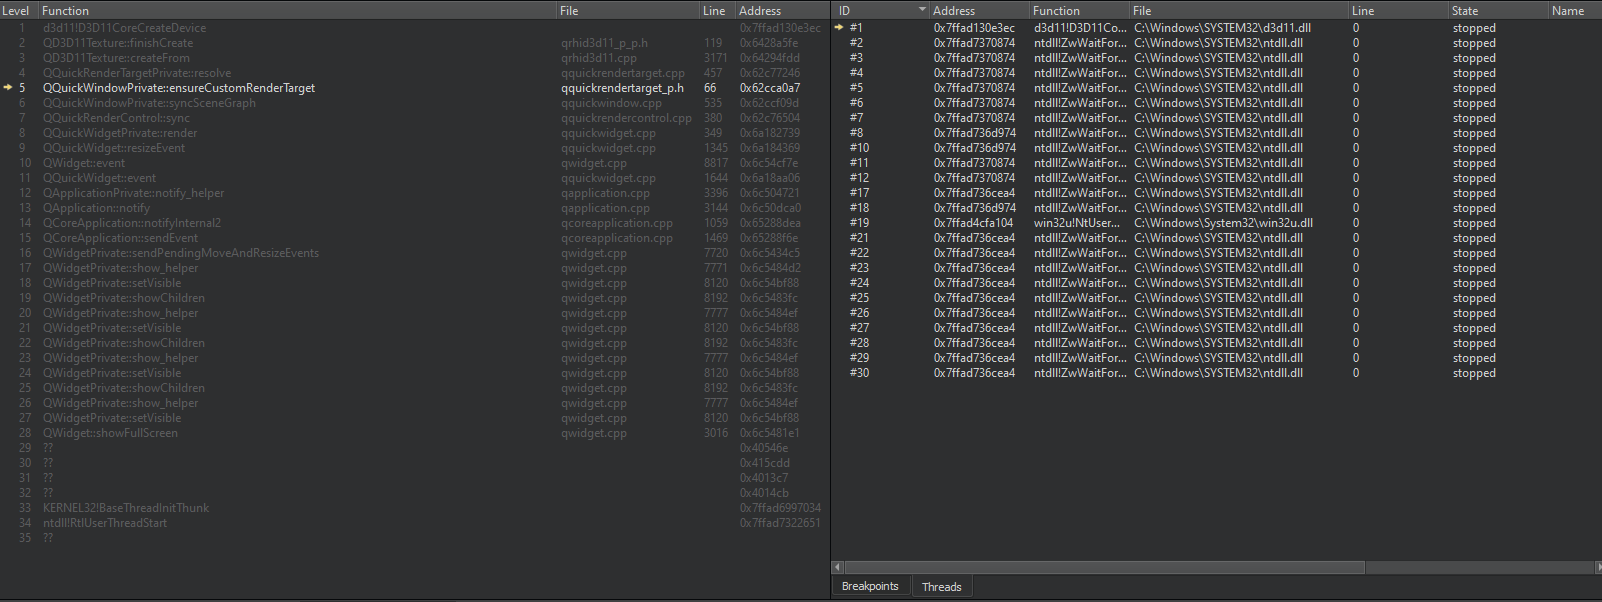Click the threads view horizontal scrollbar thumb
Viewport: 1602px width, 602px height.
pos(1100,567)
